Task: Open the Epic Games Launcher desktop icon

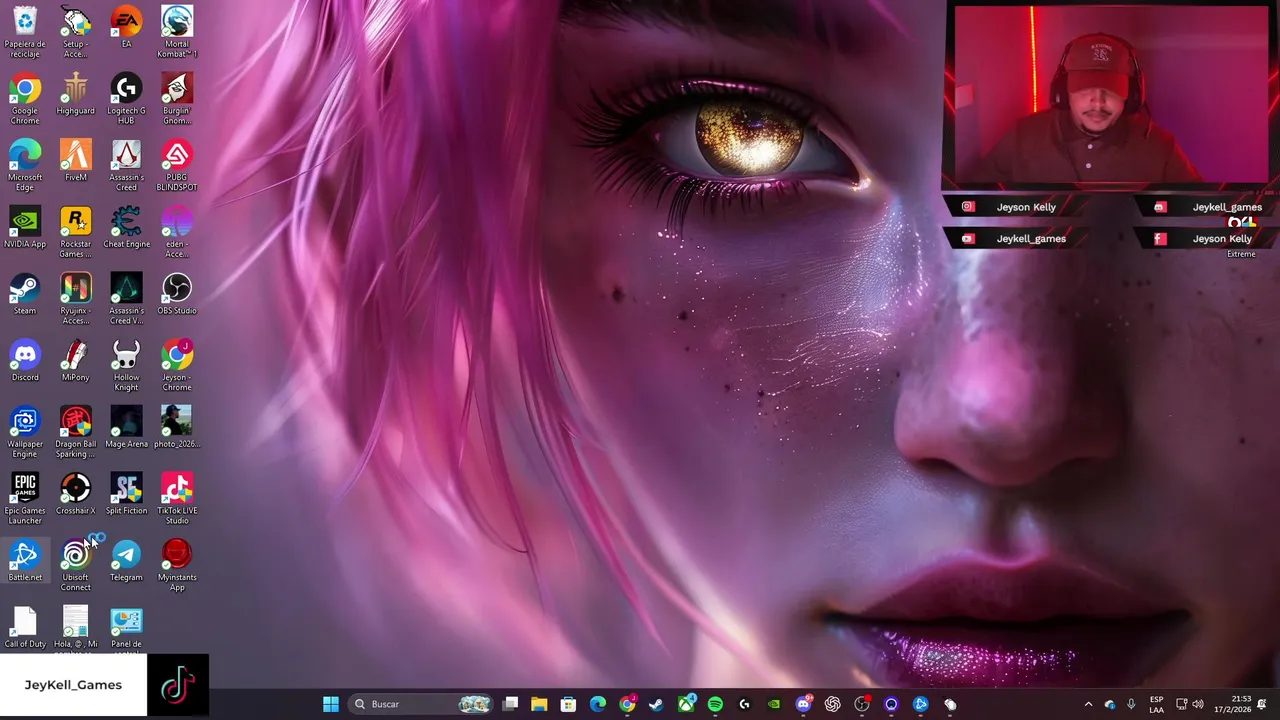Action: pyautogui.click(x=25, y=499)
